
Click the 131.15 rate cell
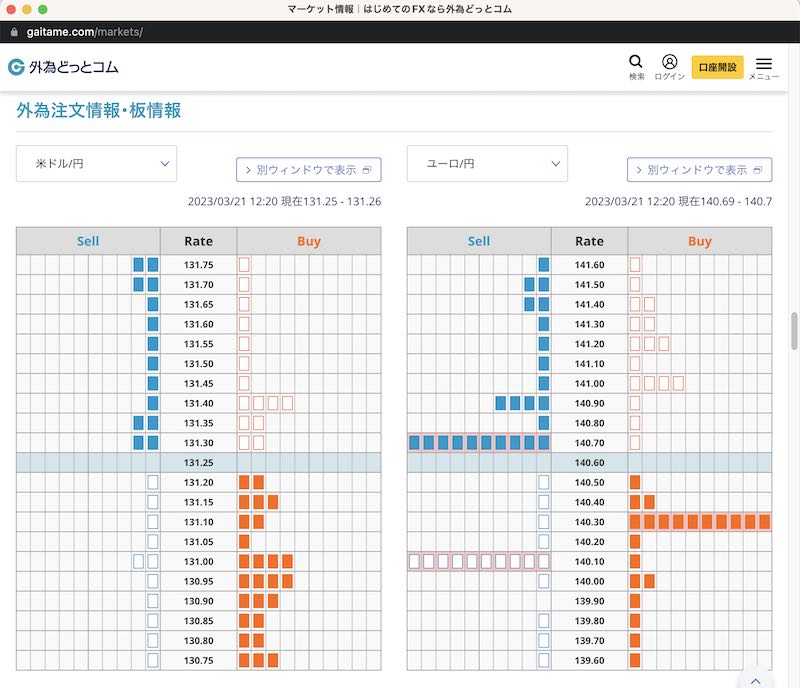[198, 502]
